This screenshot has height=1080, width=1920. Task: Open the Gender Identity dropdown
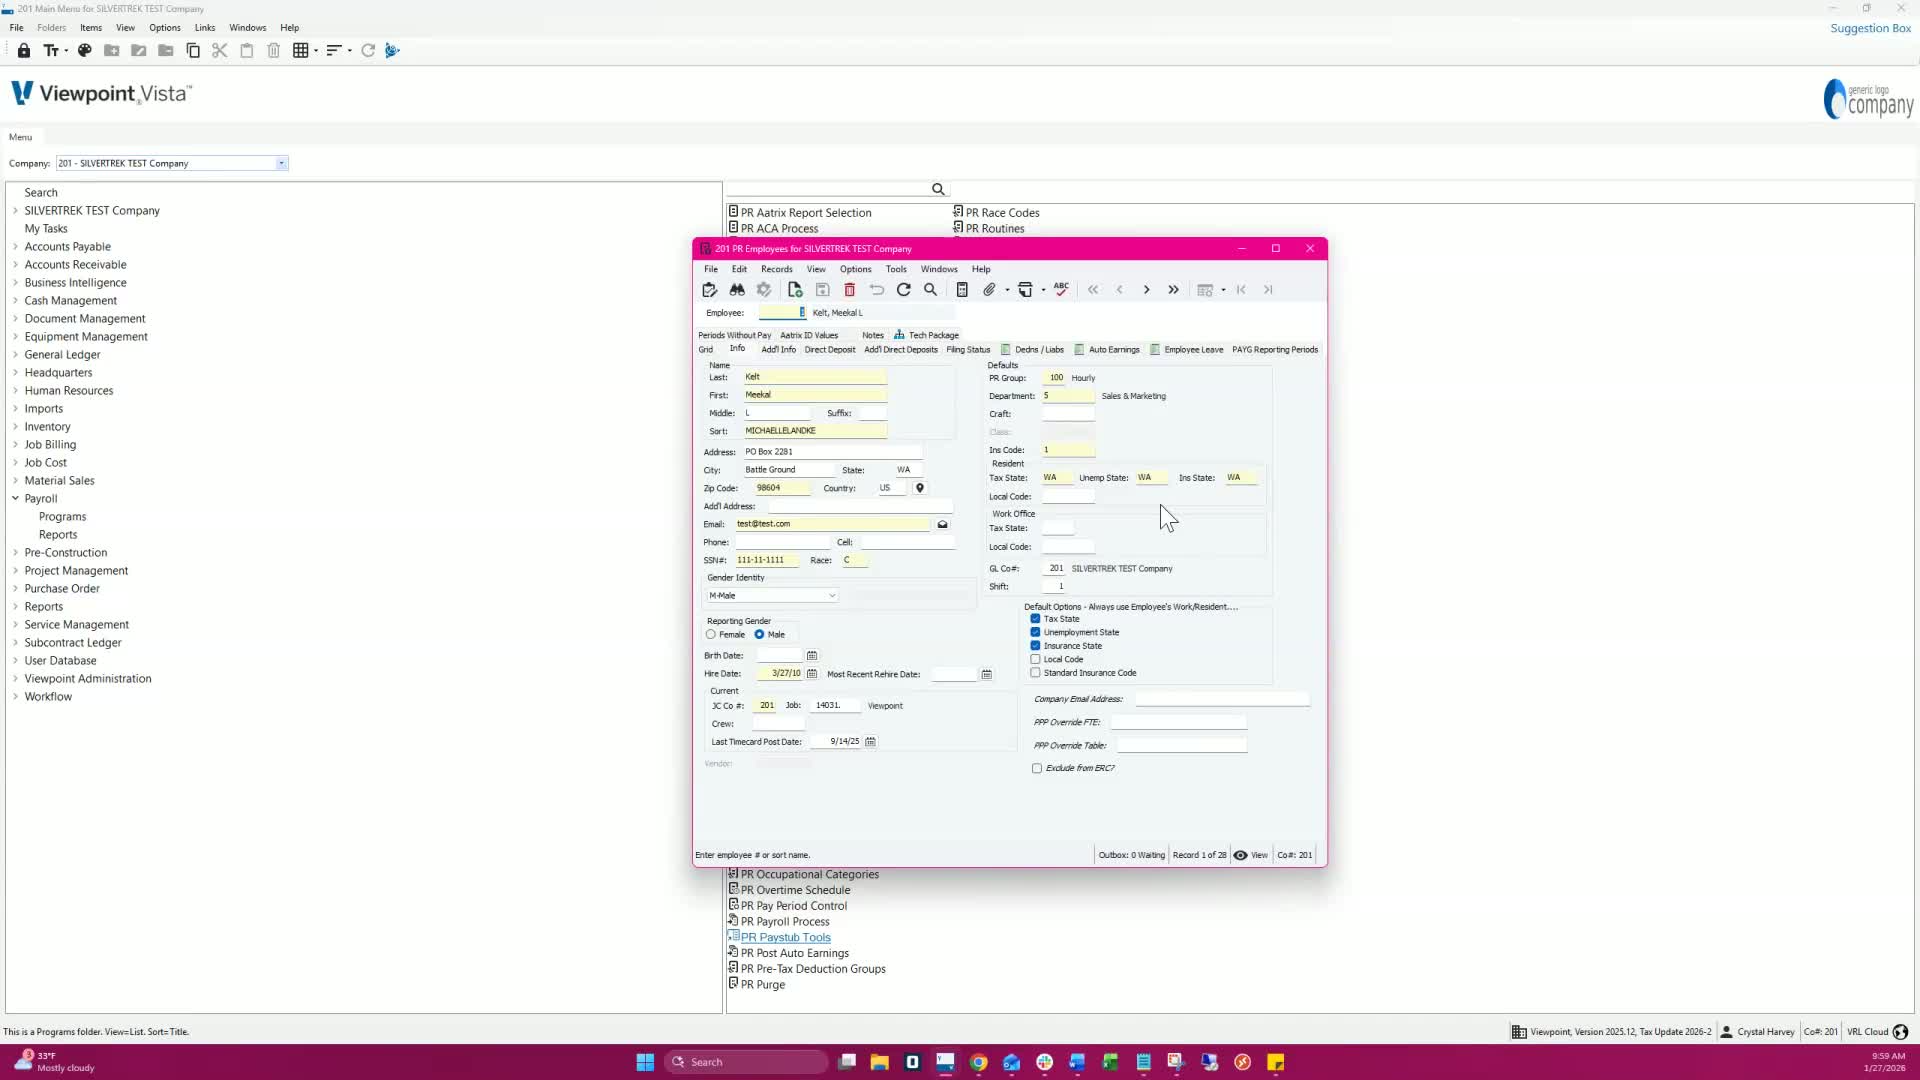coord(831,596)
